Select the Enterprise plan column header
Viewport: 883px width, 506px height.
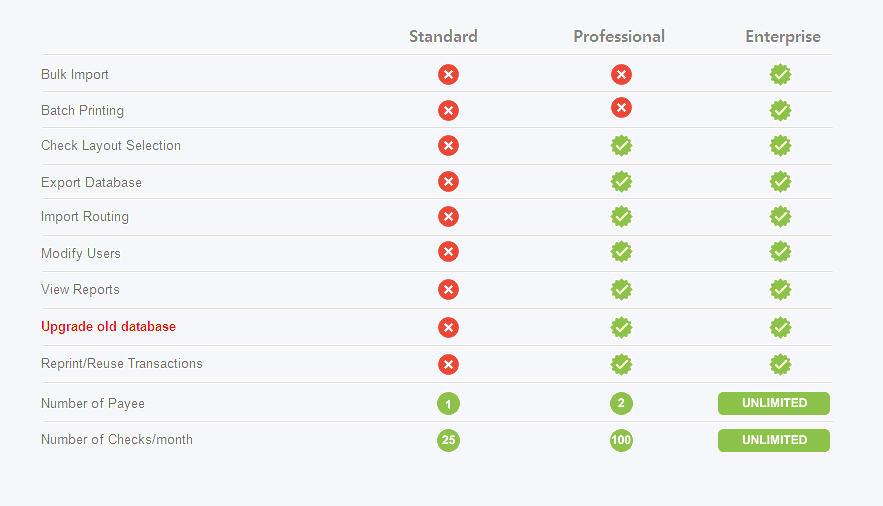pos(783,36)
